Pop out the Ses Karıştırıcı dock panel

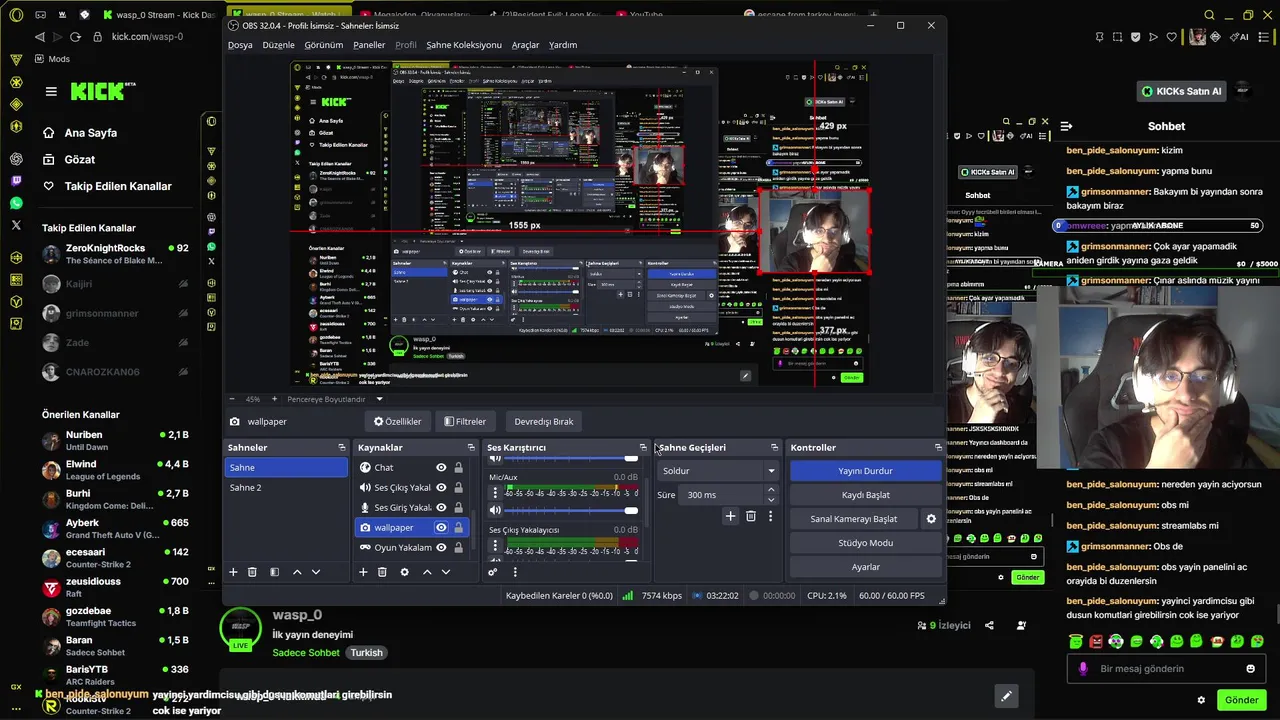coord(643,447)
